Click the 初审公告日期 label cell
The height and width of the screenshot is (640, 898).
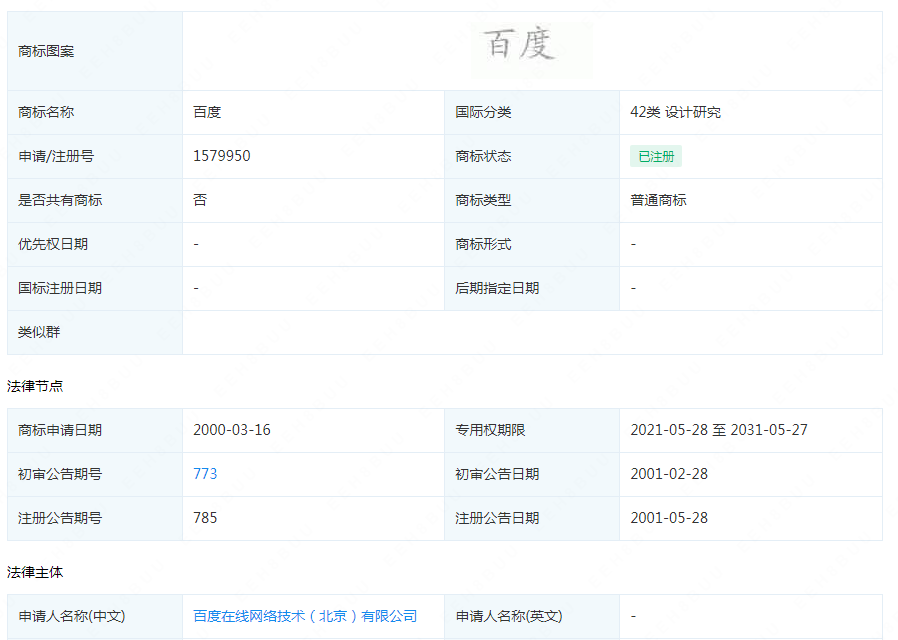coord(532,475)
